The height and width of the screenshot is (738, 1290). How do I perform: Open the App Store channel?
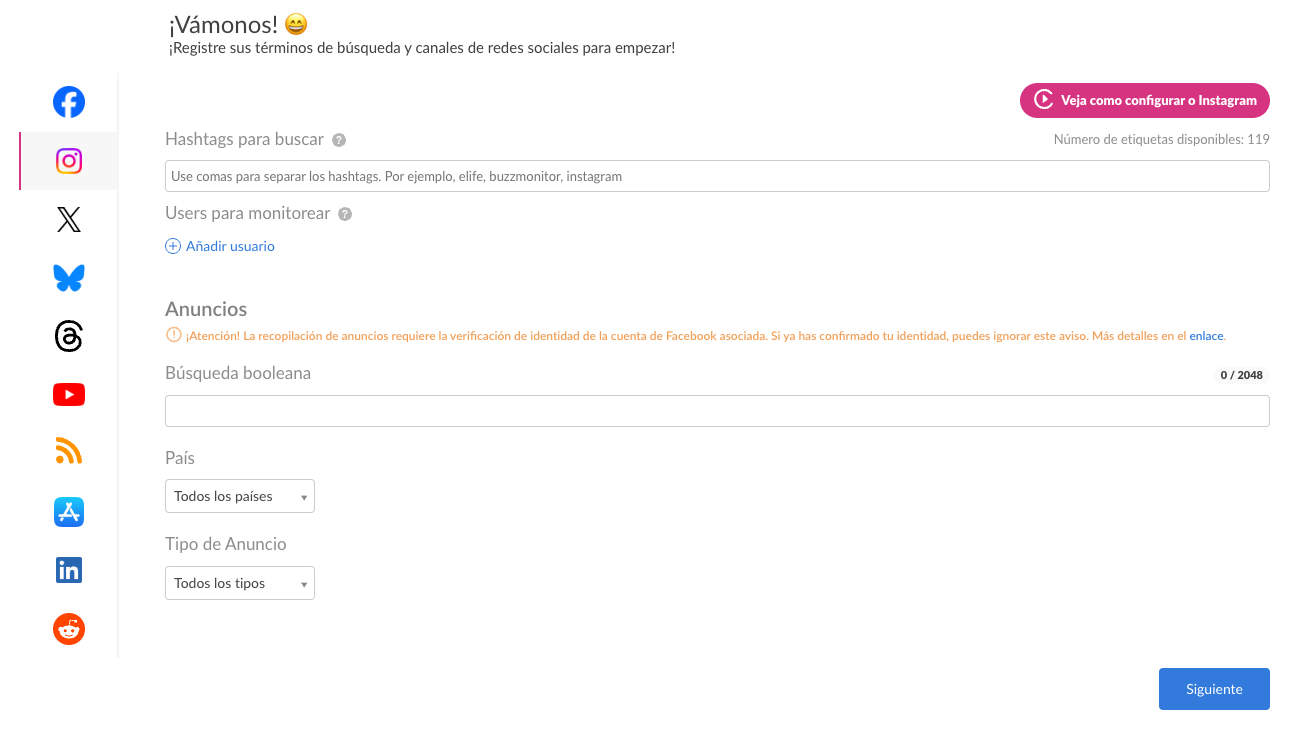[69, 512]
